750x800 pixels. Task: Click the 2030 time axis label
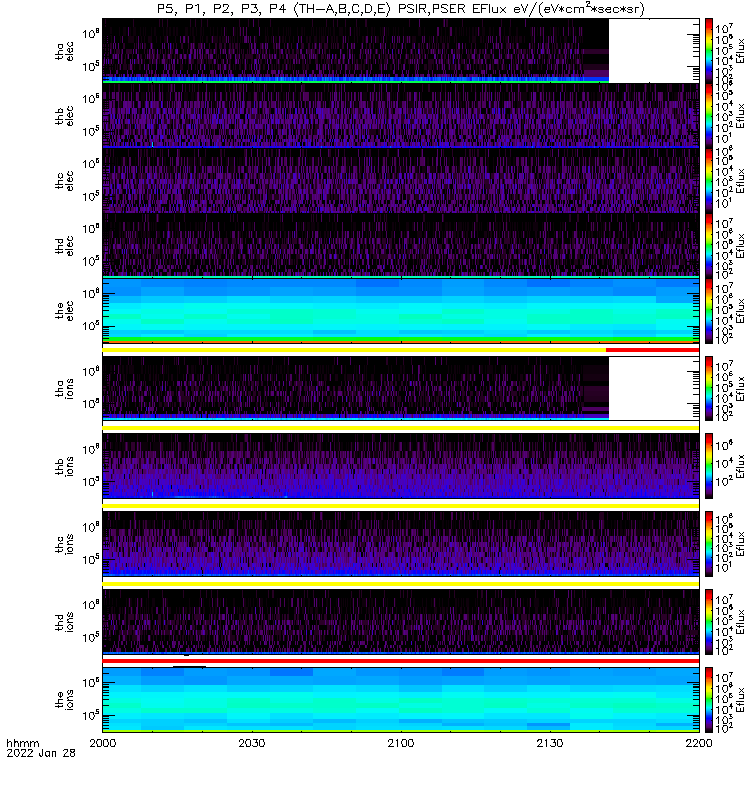252,743
